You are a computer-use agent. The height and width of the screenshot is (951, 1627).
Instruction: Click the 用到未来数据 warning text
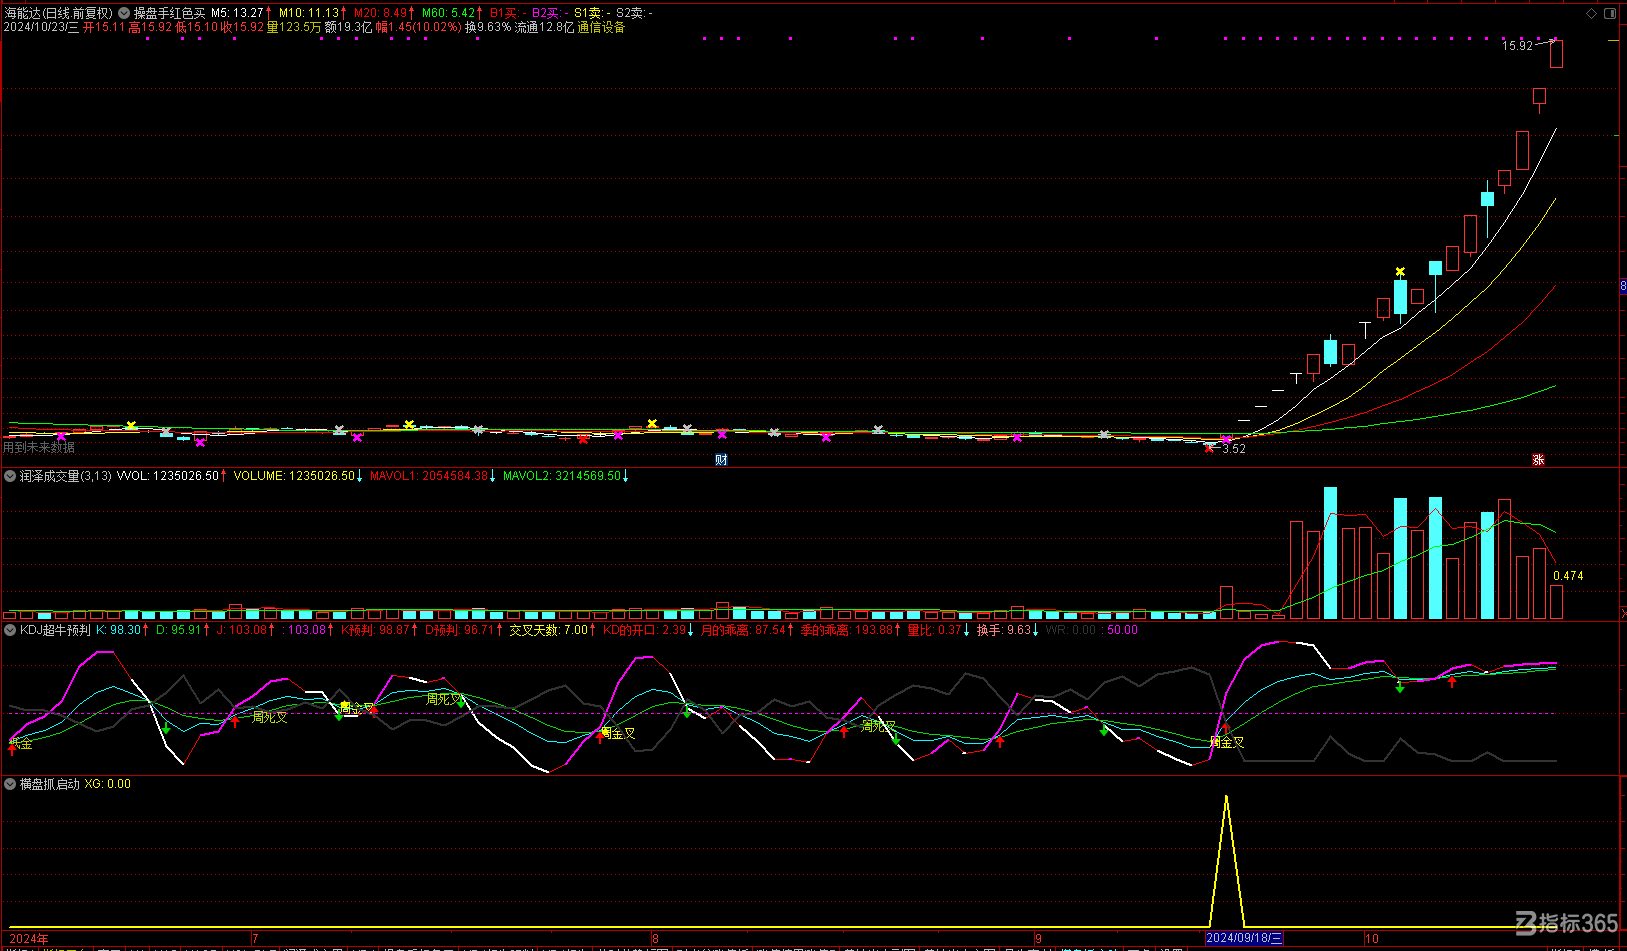click(x=39, y=447)
